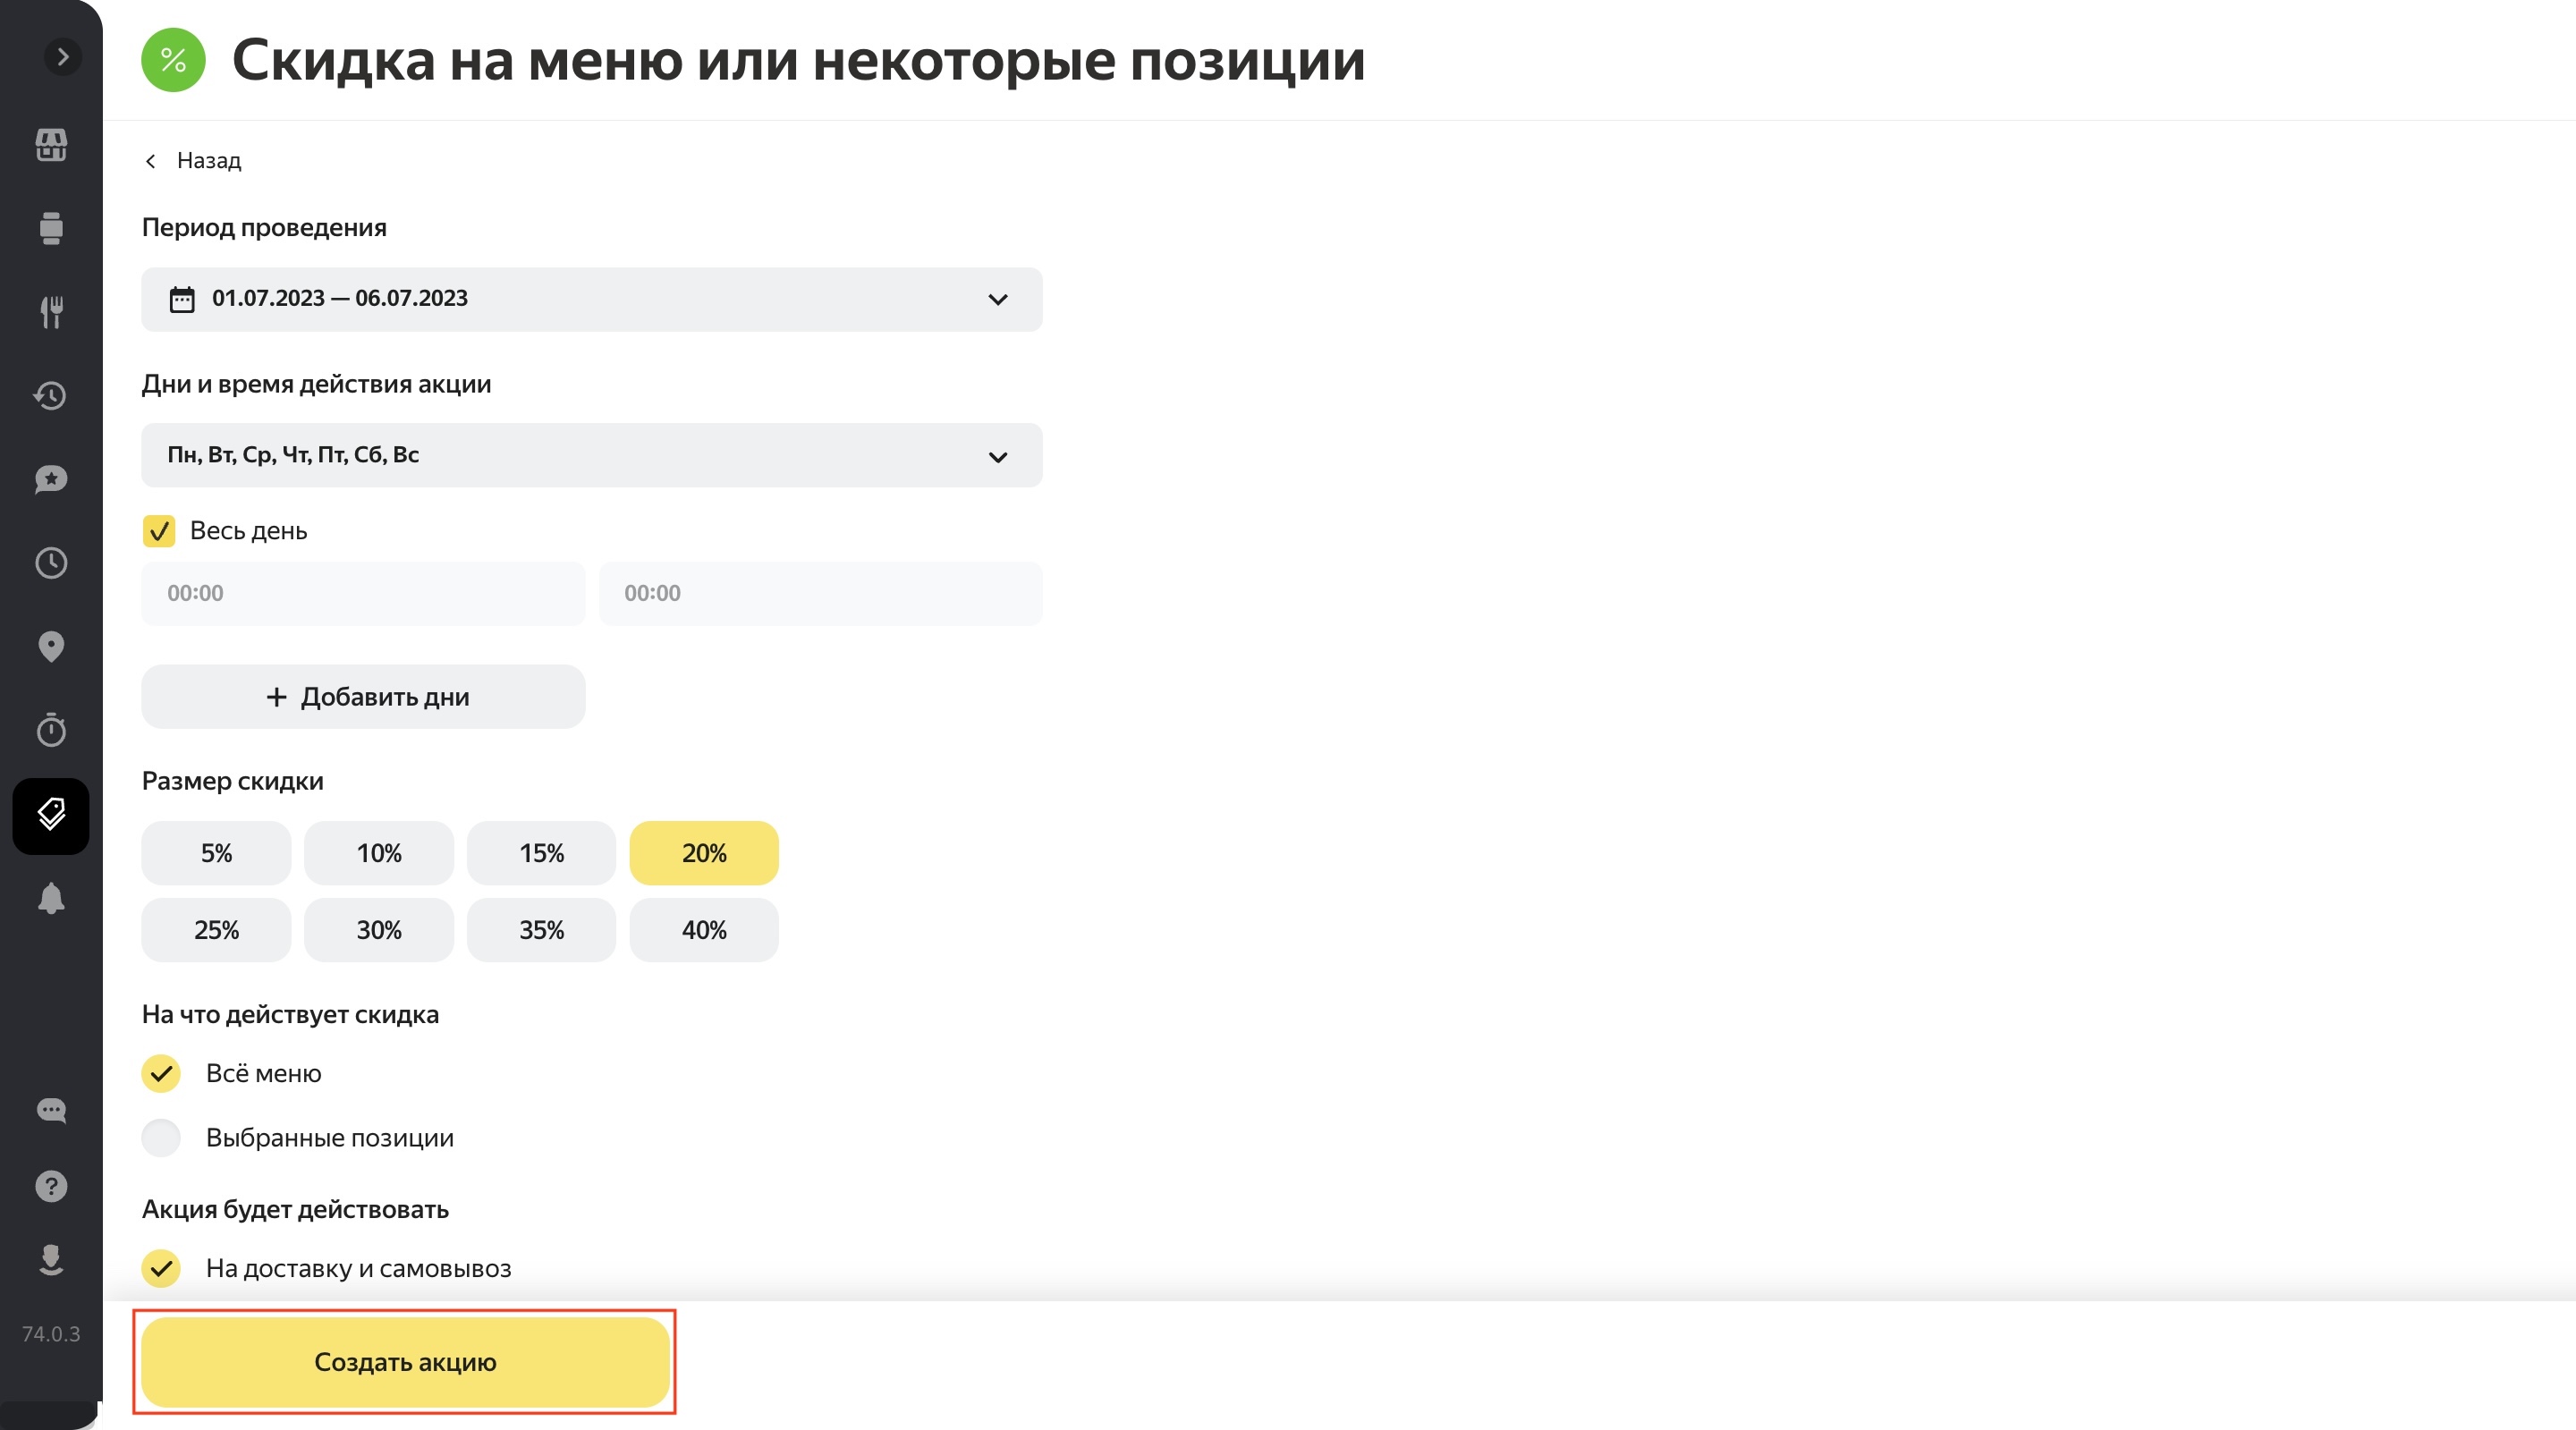Open the notifications bell icon

[x=51, y=898]
